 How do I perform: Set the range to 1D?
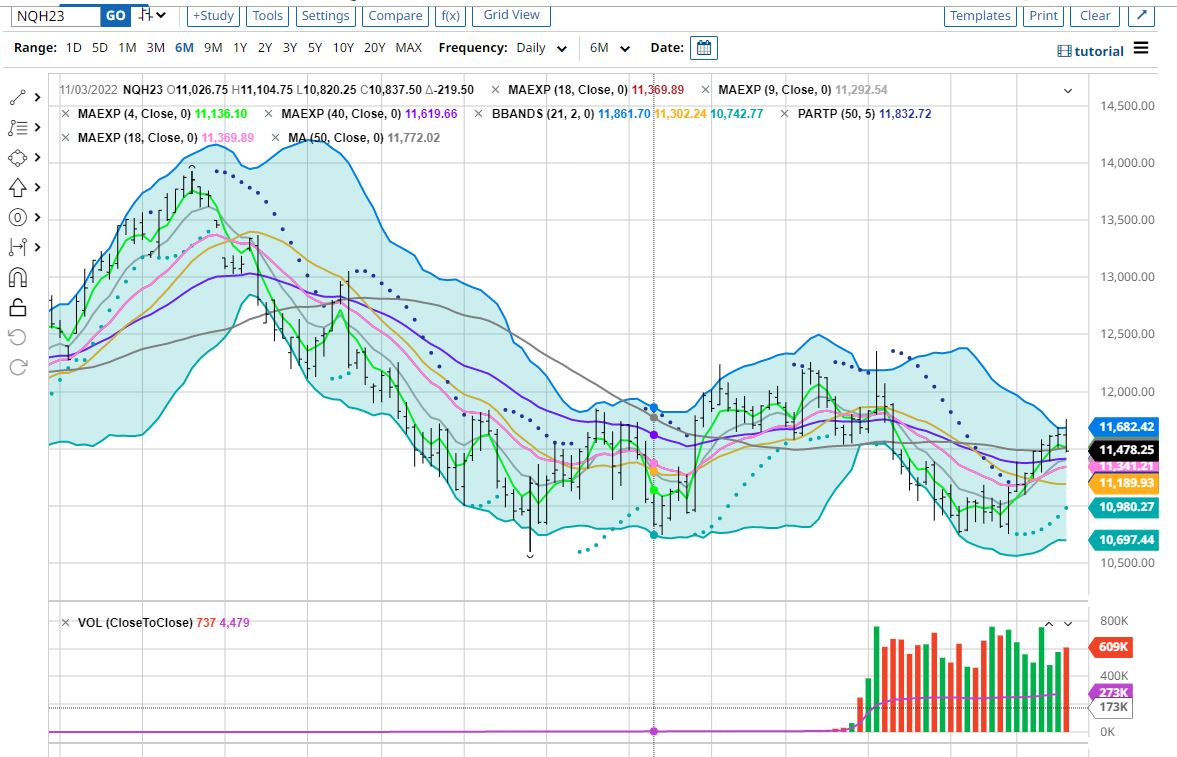[x=74, y=48]
